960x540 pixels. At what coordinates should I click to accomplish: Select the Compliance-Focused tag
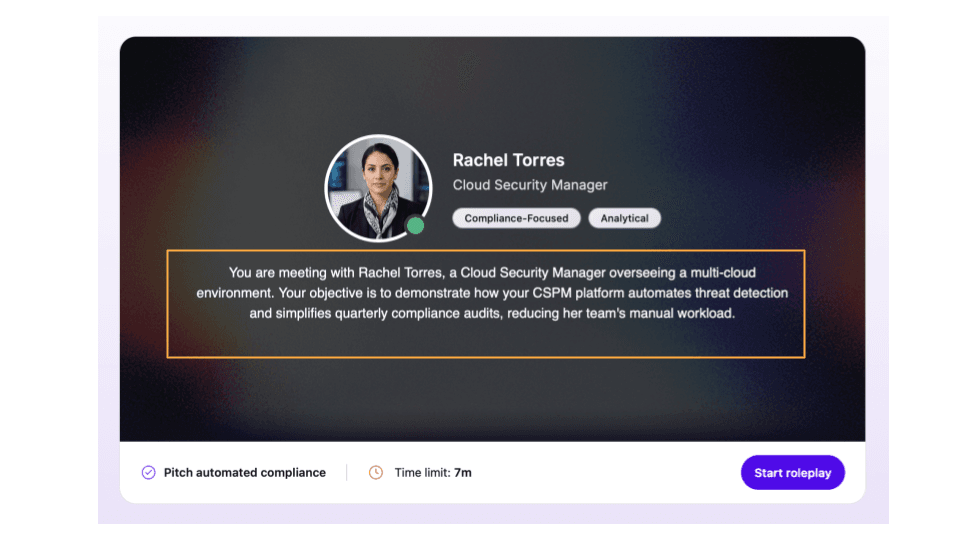pos(516,219)
